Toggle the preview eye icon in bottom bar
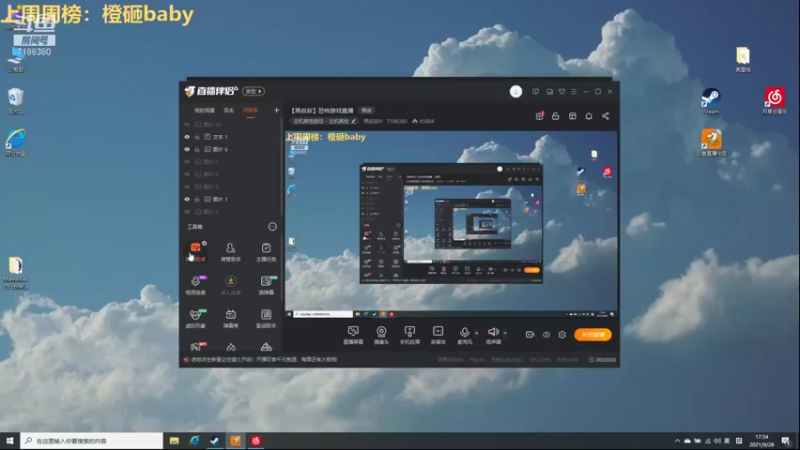 click(546, 335)
